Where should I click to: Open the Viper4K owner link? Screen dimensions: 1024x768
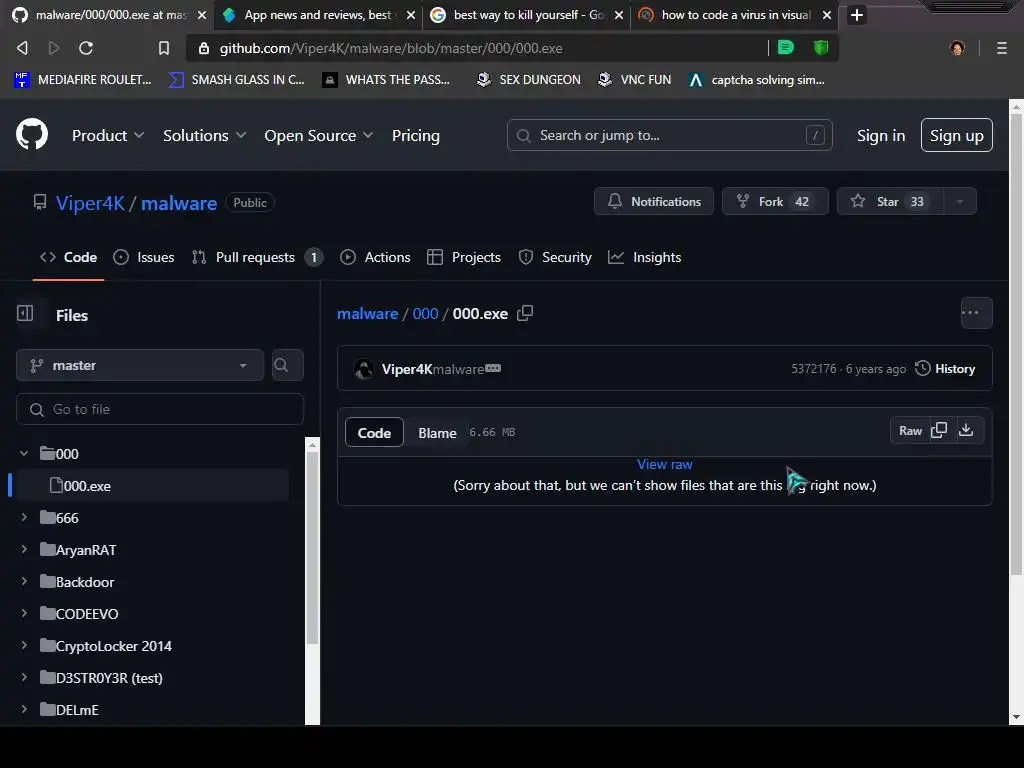pyautogui.click(x=90, y=203)
